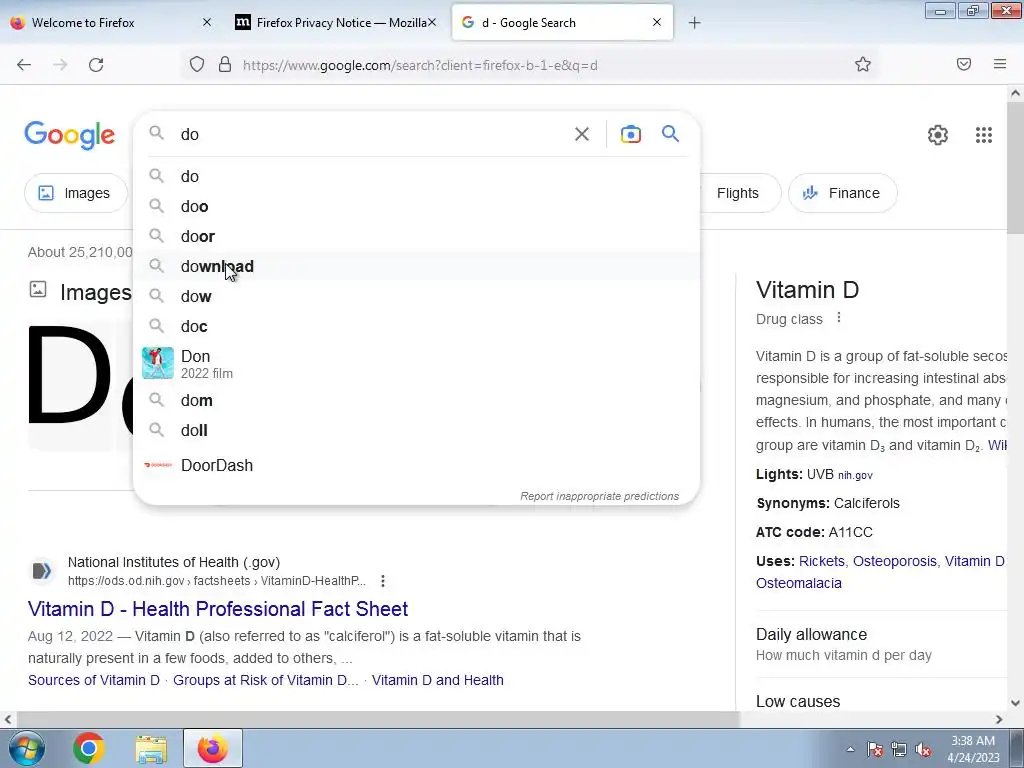Screen dimensions: 1024x768
Task: Select the DoorDash suggestion
Action: tap(416, 466)
